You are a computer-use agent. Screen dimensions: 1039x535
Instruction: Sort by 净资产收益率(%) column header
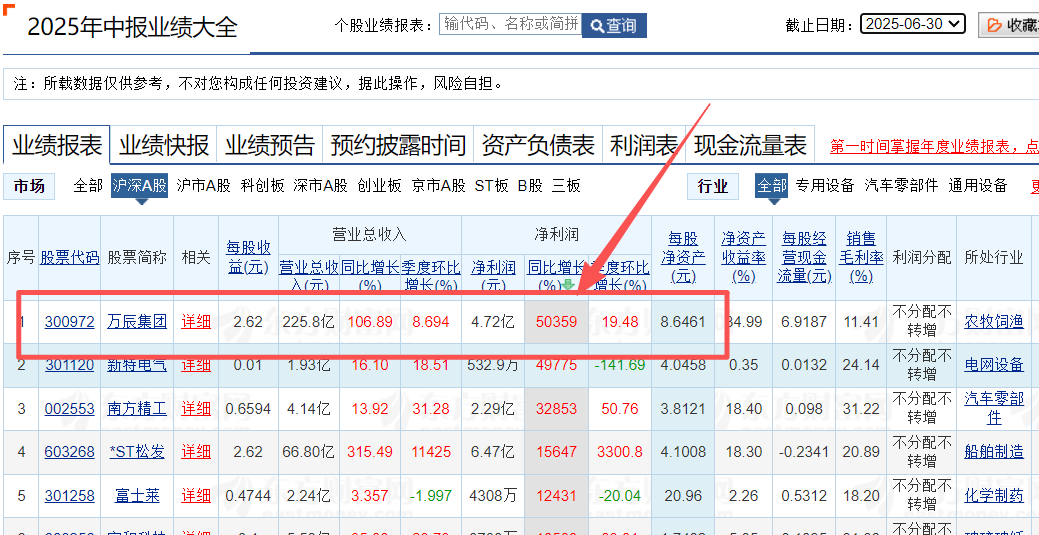click(743, 257)
